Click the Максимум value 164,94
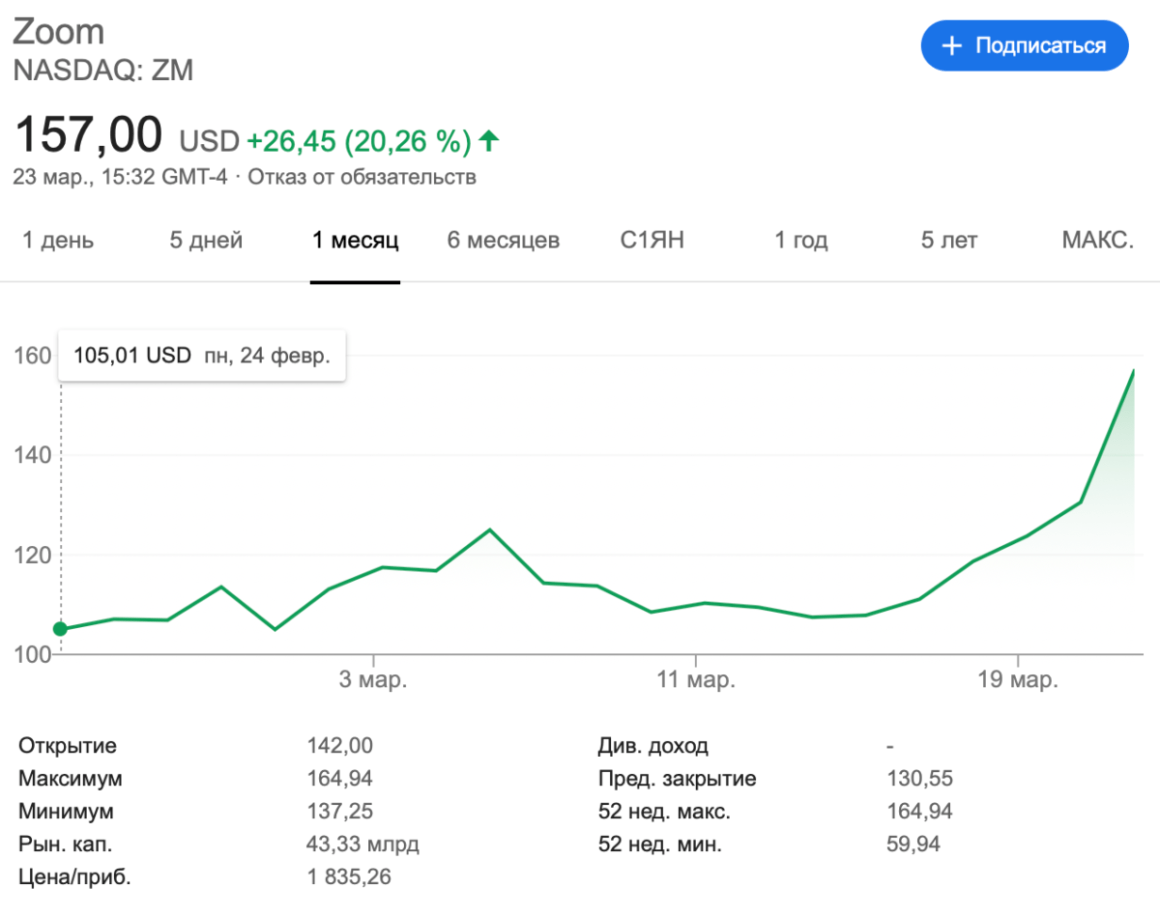Viewport: 1160px width, 917px height. (340, 778)
